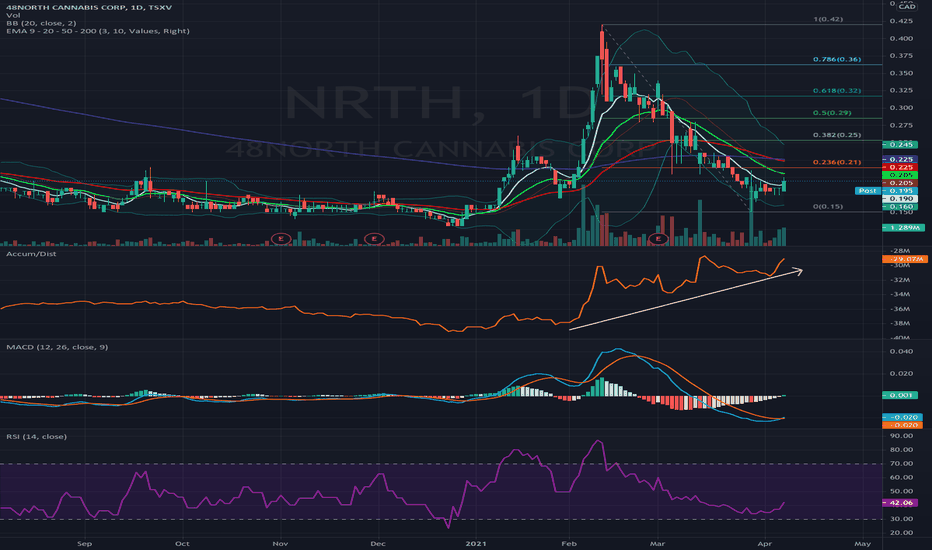Click the EMA 9 - 20 - 50 - 200 legend

point(98,31)
